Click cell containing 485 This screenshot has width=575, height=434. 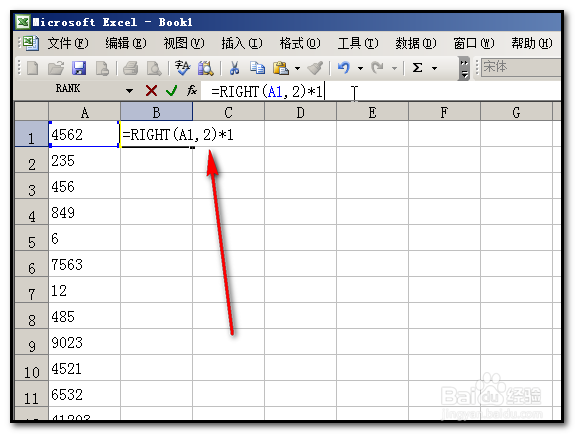[x=84, y=316]
